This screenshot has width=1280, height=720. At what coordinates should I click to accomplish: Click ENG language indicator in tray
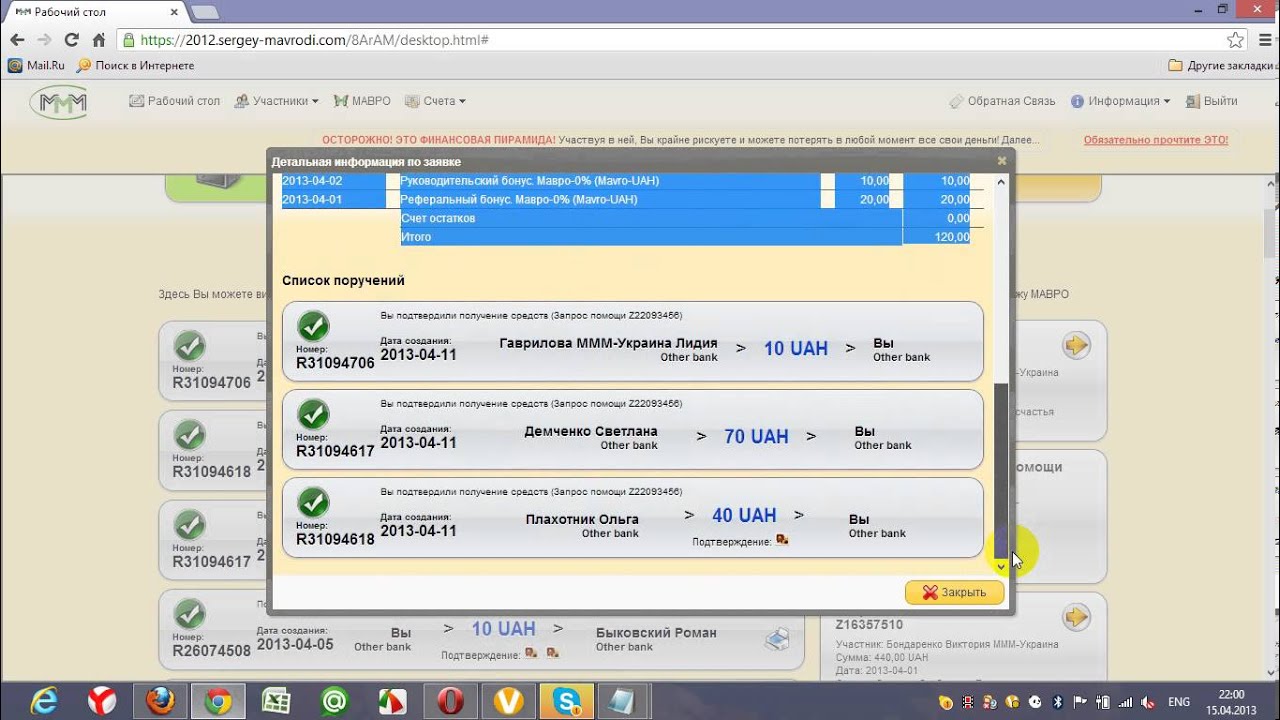click(x=1179, y=702)
